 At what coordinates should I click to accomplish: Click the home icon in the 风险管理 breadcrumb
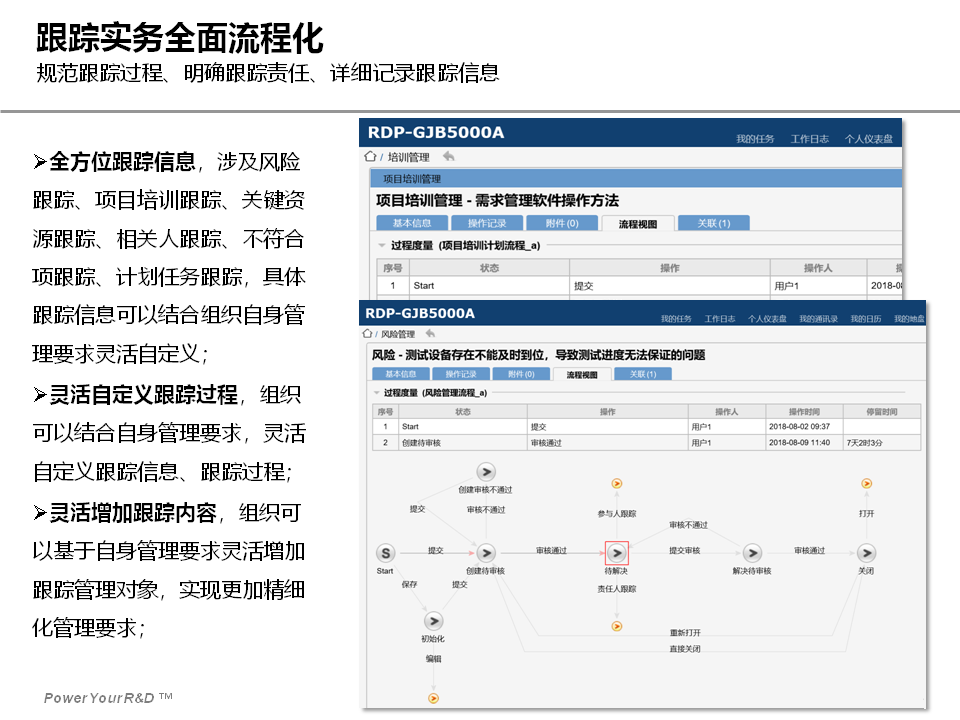[367, 333]
